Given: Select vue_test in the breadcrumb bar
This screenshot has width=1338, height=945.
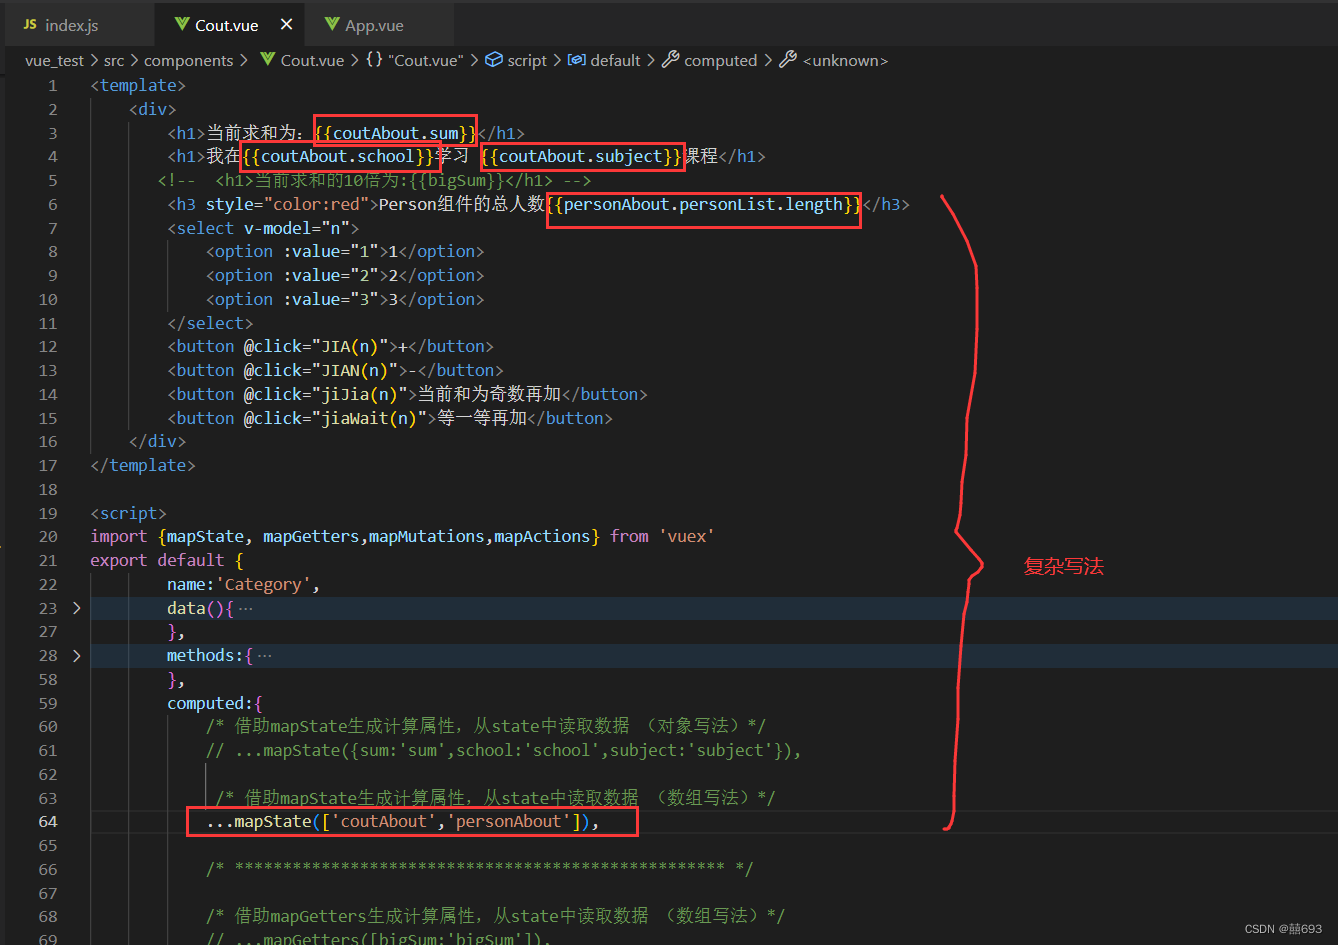Looking at the screenshot, I should [x=55, y=60].
